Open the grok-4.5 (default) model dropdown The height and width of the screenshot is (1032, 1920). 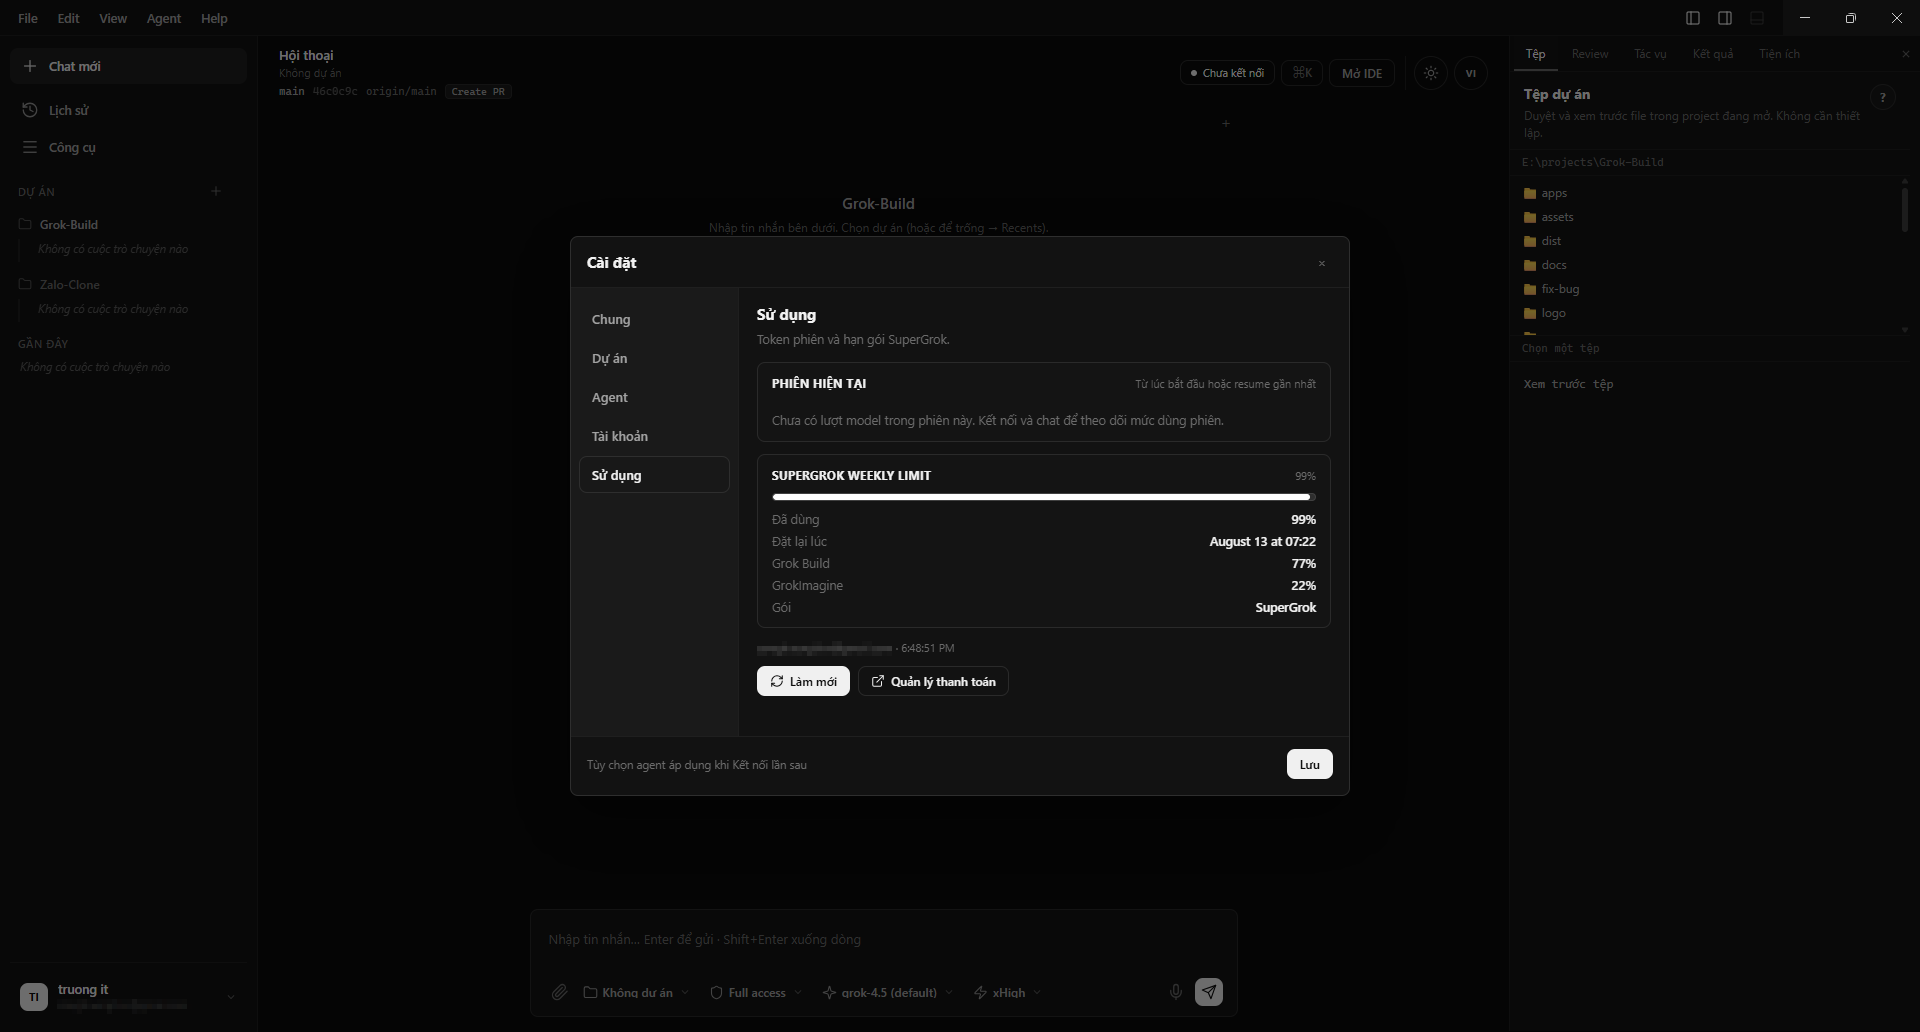point(887,993)
